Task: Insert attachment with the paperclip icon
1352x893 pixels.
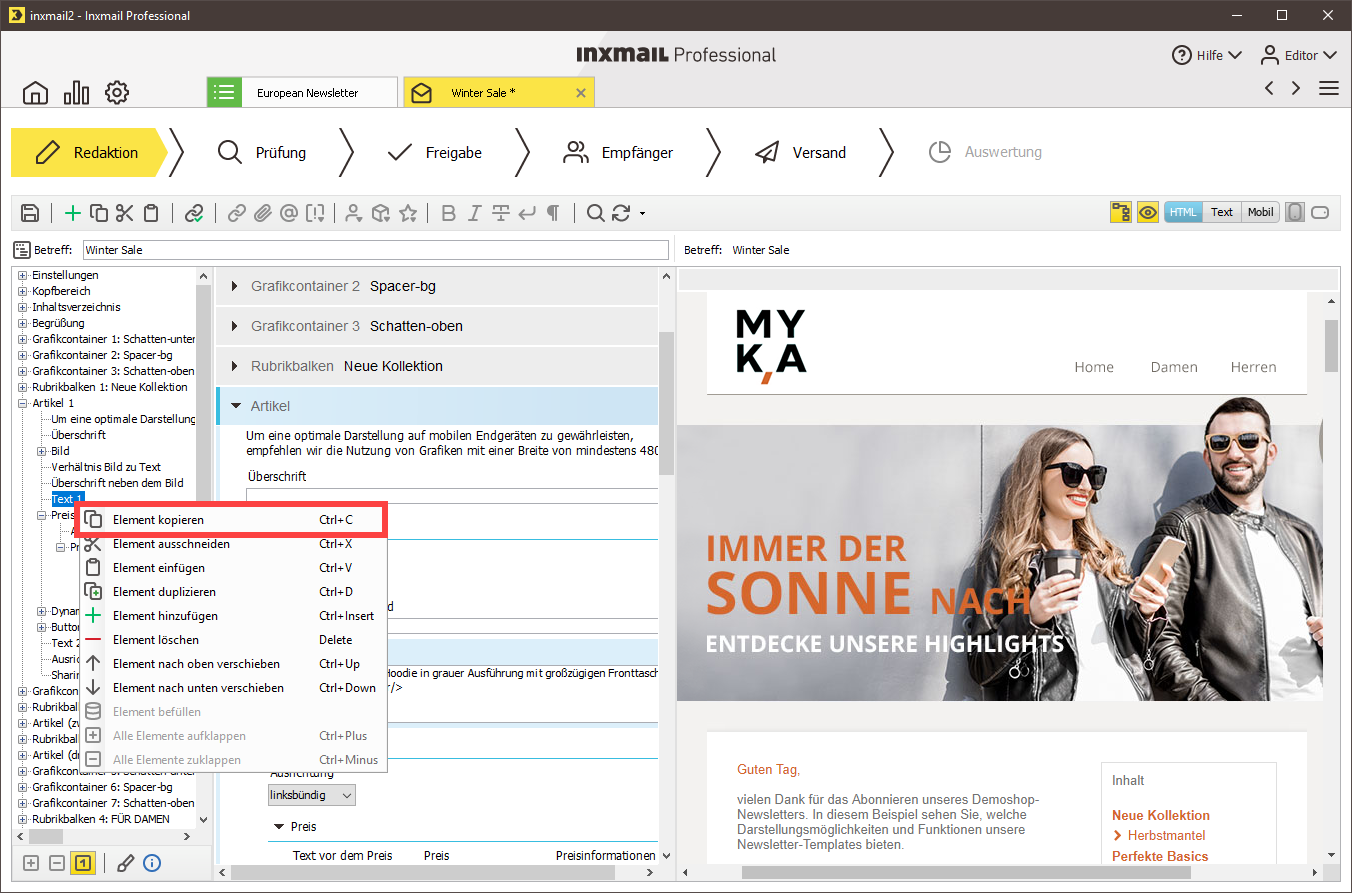Action: (x=263, y=212)
